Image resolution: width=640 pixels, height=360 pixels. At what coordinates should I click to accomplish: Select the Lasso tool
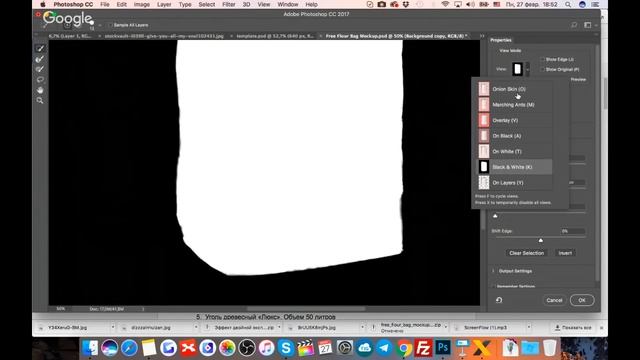pyautogui.click(x=40, y=80)
